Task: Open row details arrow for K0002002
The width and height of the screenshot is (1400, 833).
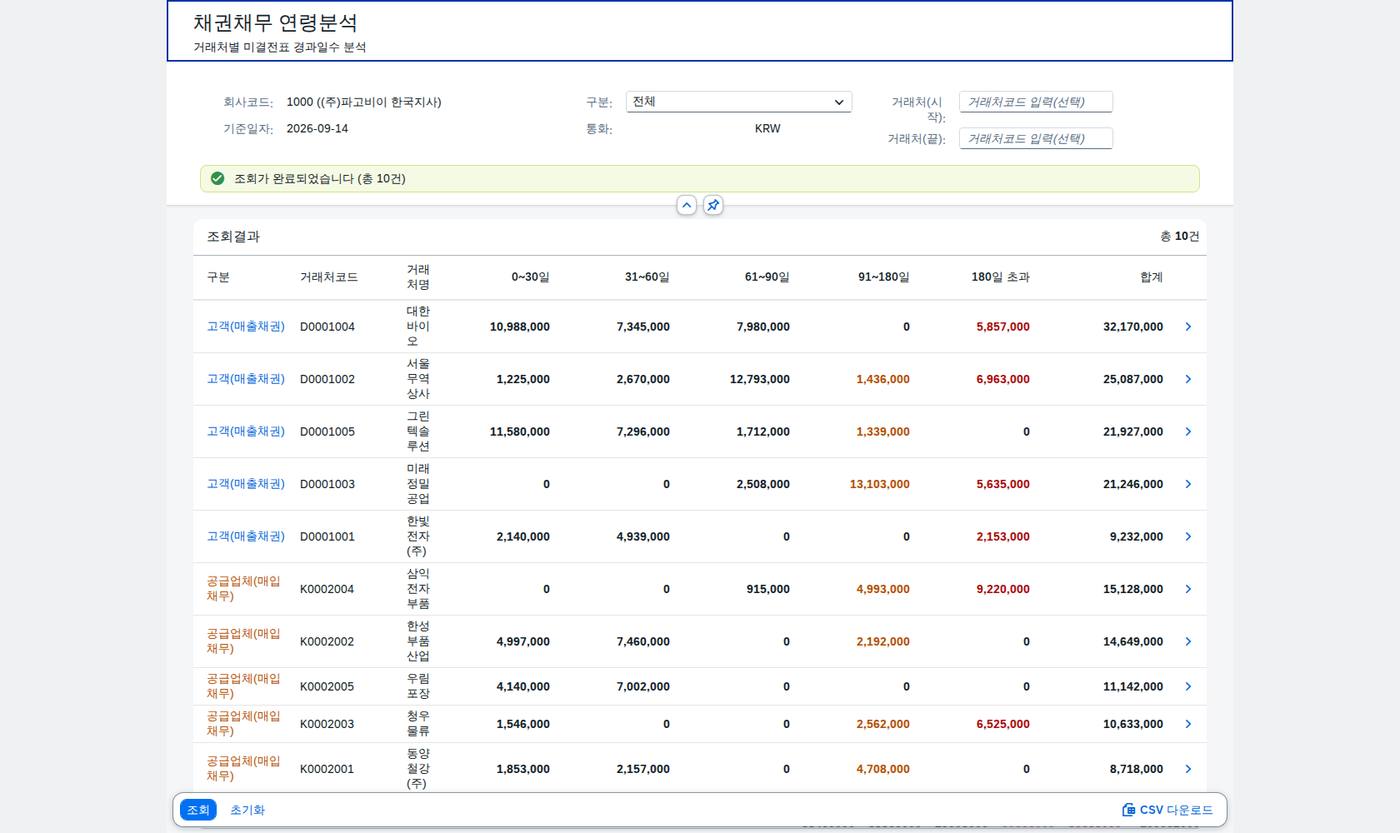Action: 1188,642
